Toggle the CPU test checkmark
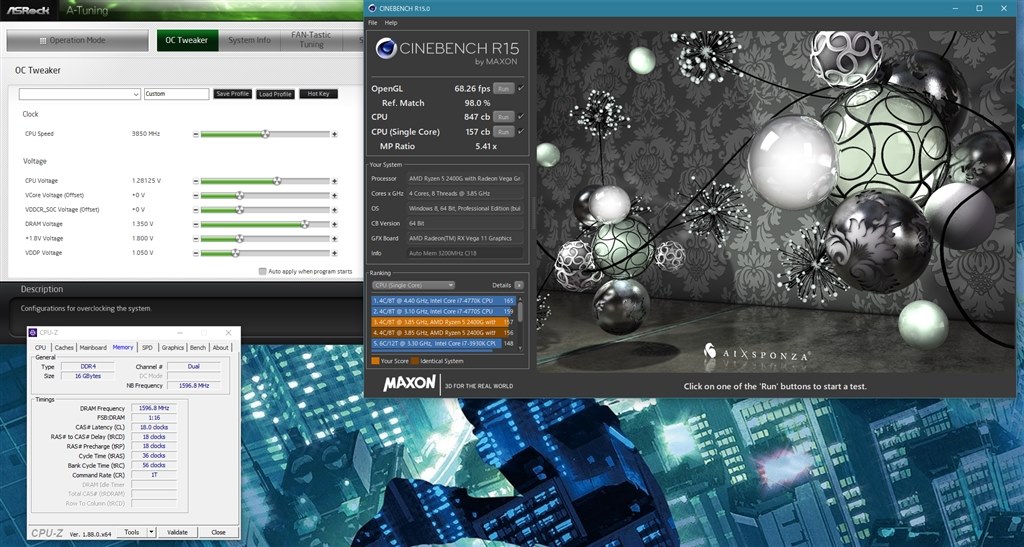 (520, 117)
